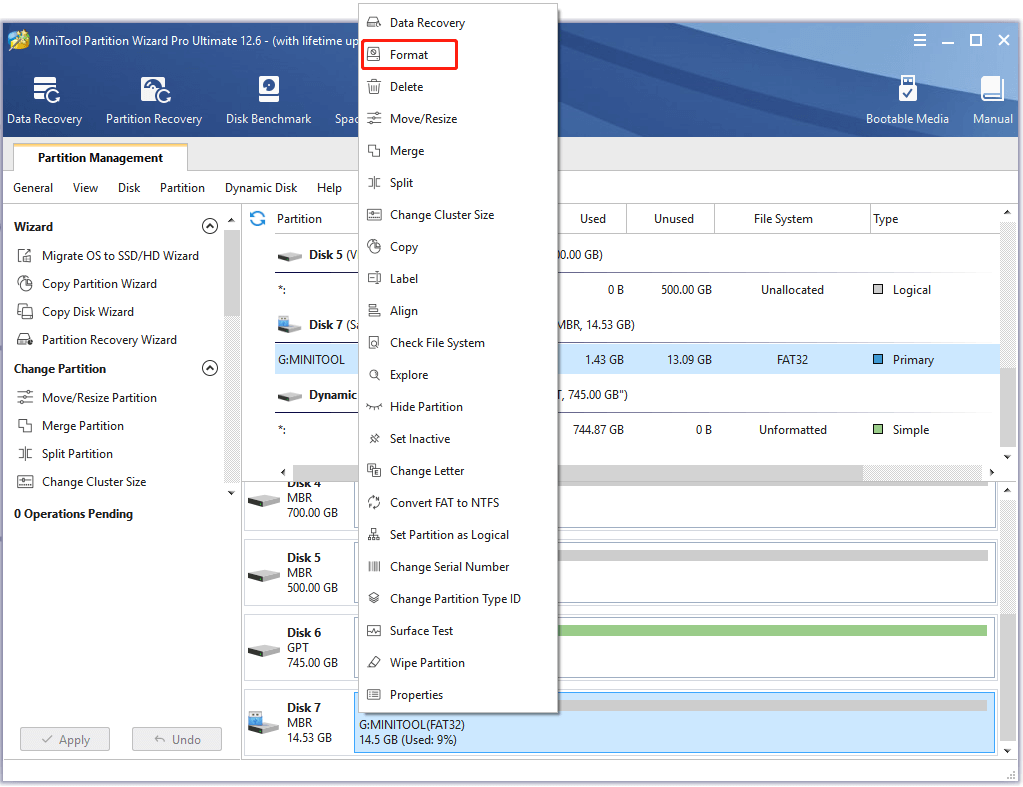The height and width of the screenshot is (787, 1023).
Task: Click the Merge icon in the context menu
Action: pyautogui.click(x=374, y=151)
